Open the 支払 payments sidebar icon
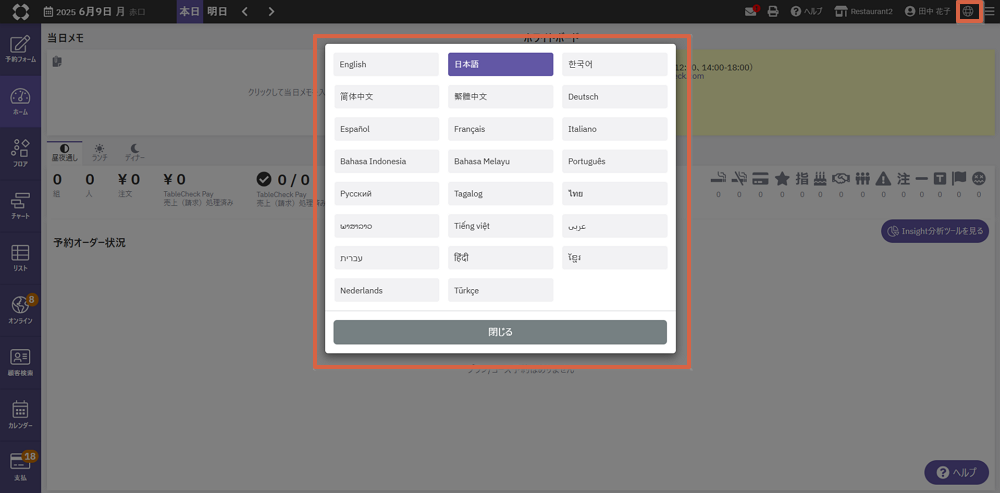The image size is (1000, 493). coord(20,467)
